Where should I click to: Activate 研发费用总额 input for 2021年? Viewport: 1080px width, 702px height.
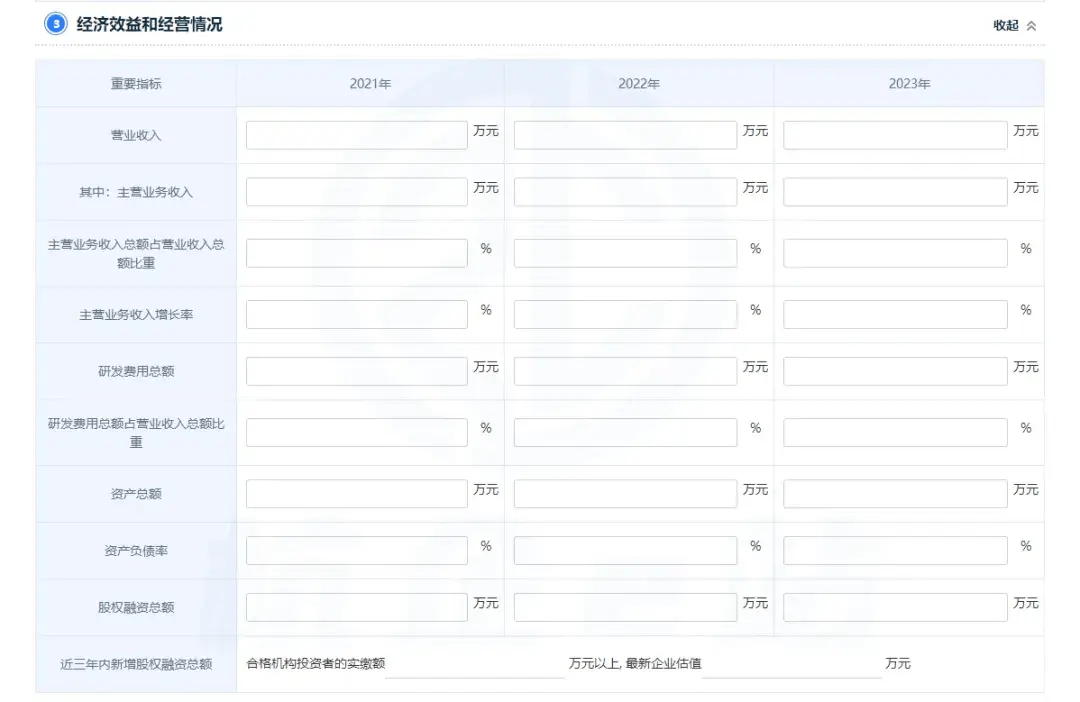point(357,371)
